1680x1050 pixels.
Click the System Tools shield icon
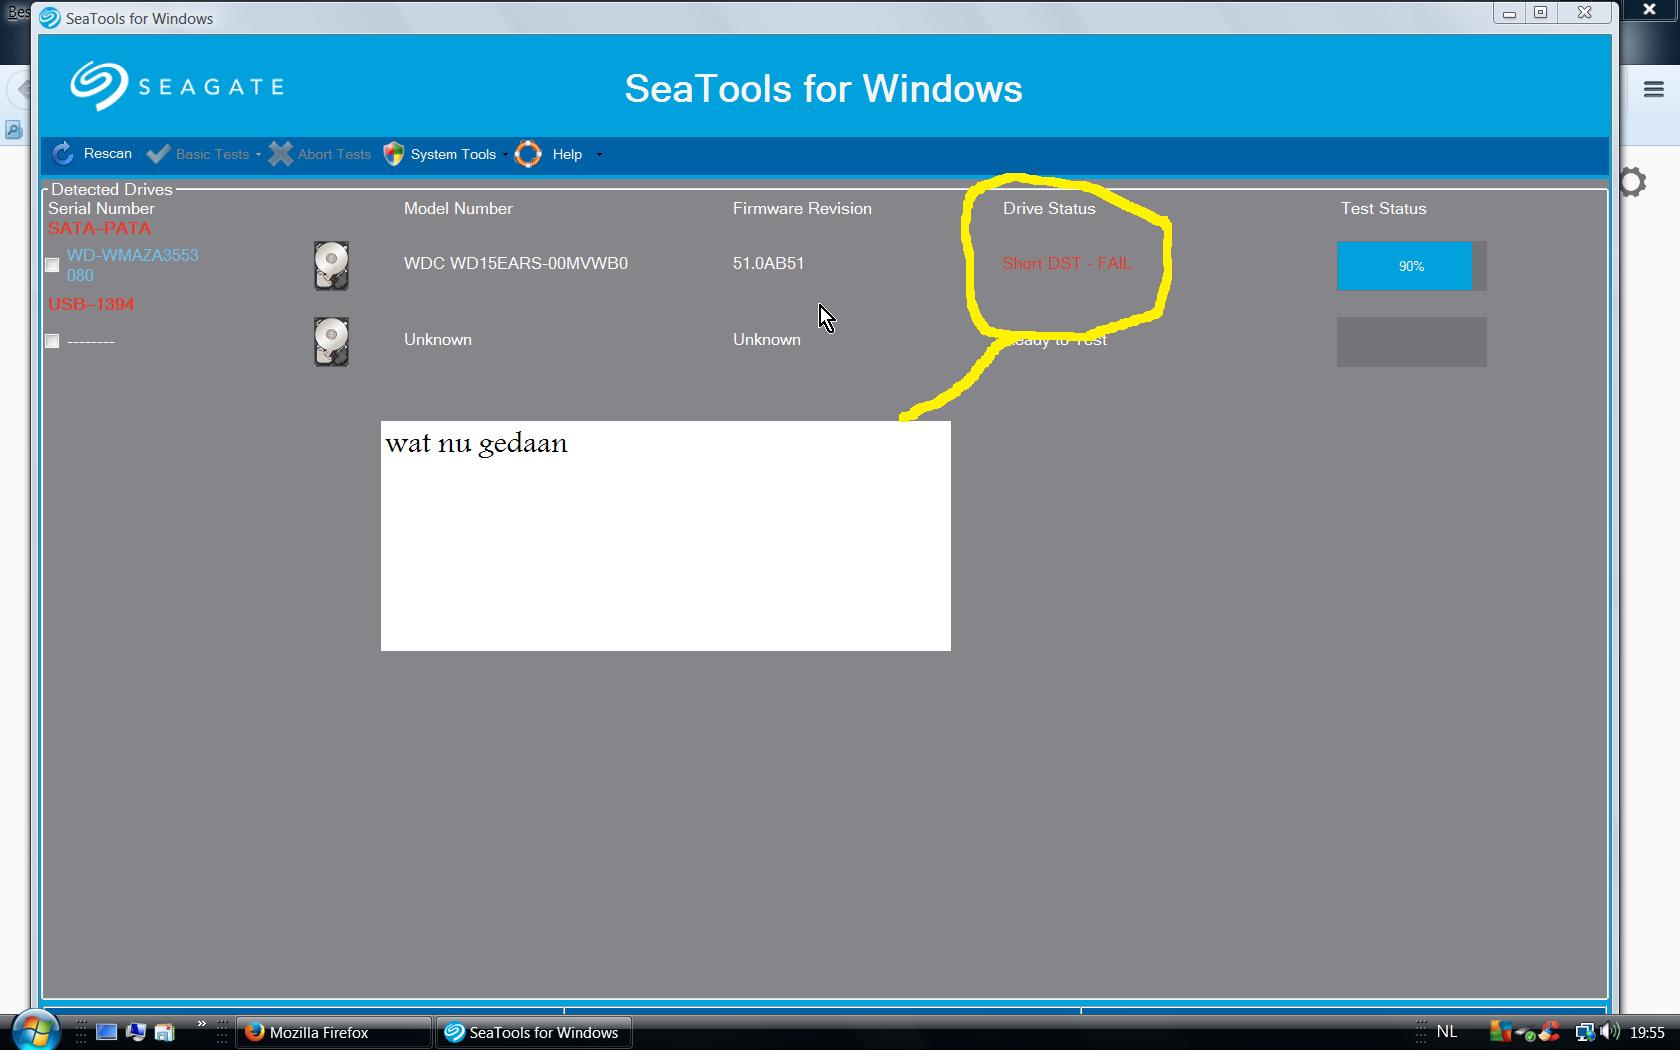pos(394,154)
